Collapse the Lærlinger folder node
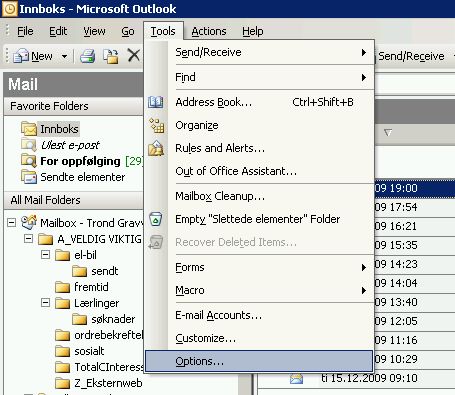 [x=45, y=303]
